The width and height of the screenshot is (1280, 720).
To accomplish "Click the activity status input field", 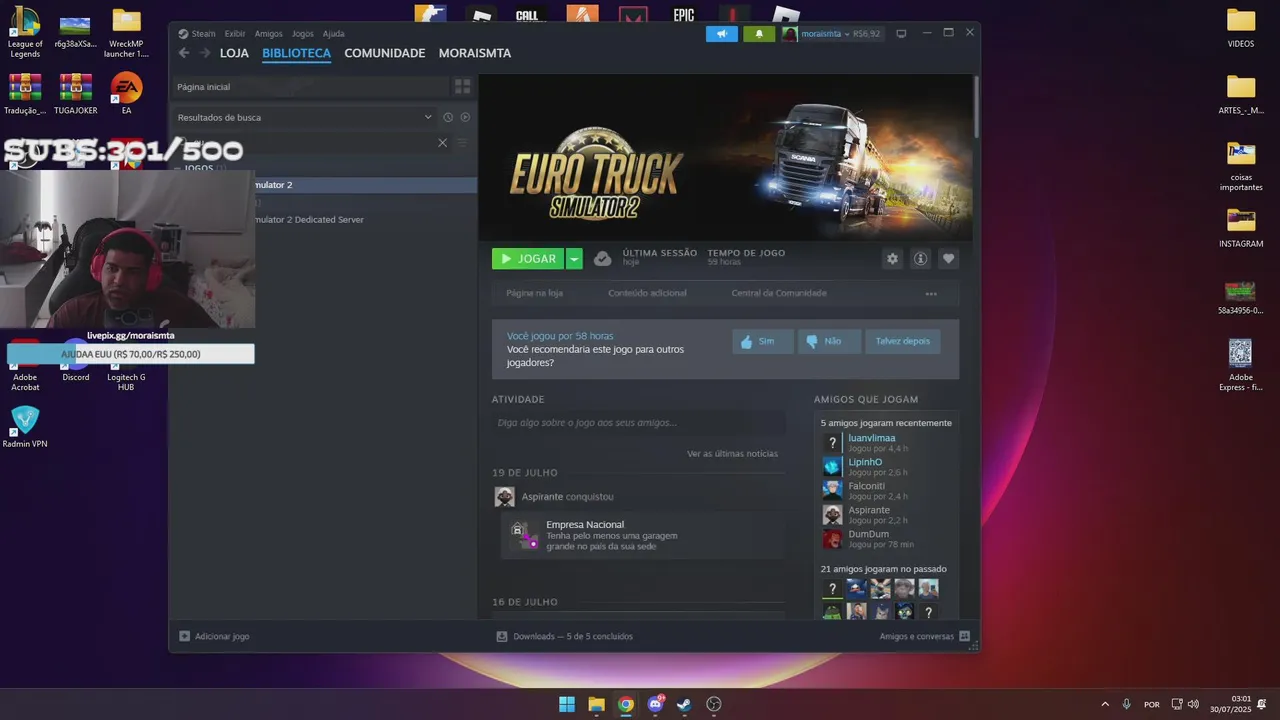I will coord(638,423).
